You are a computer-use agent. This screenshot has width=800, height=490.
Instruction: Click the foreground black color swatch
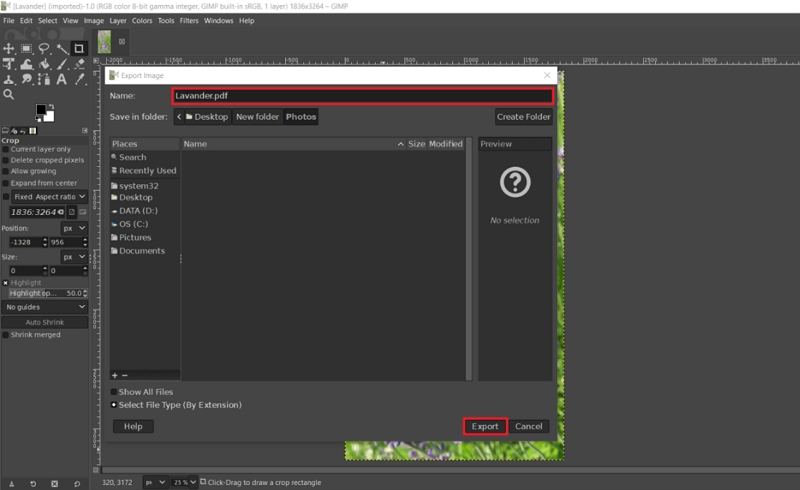41,109
